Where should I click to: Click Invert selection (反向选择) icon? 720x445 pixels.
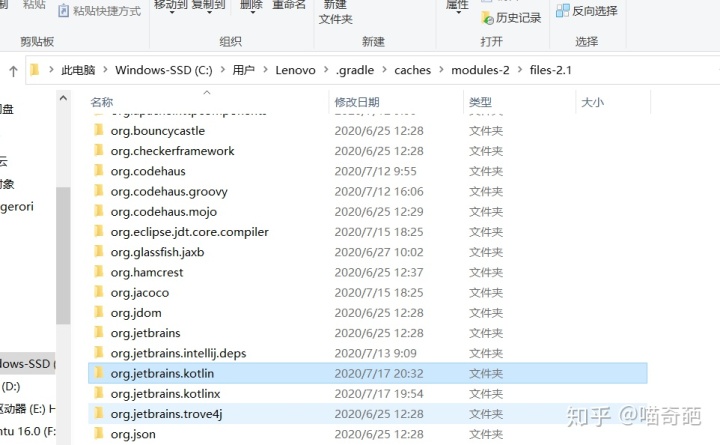(x=562, y=11)
